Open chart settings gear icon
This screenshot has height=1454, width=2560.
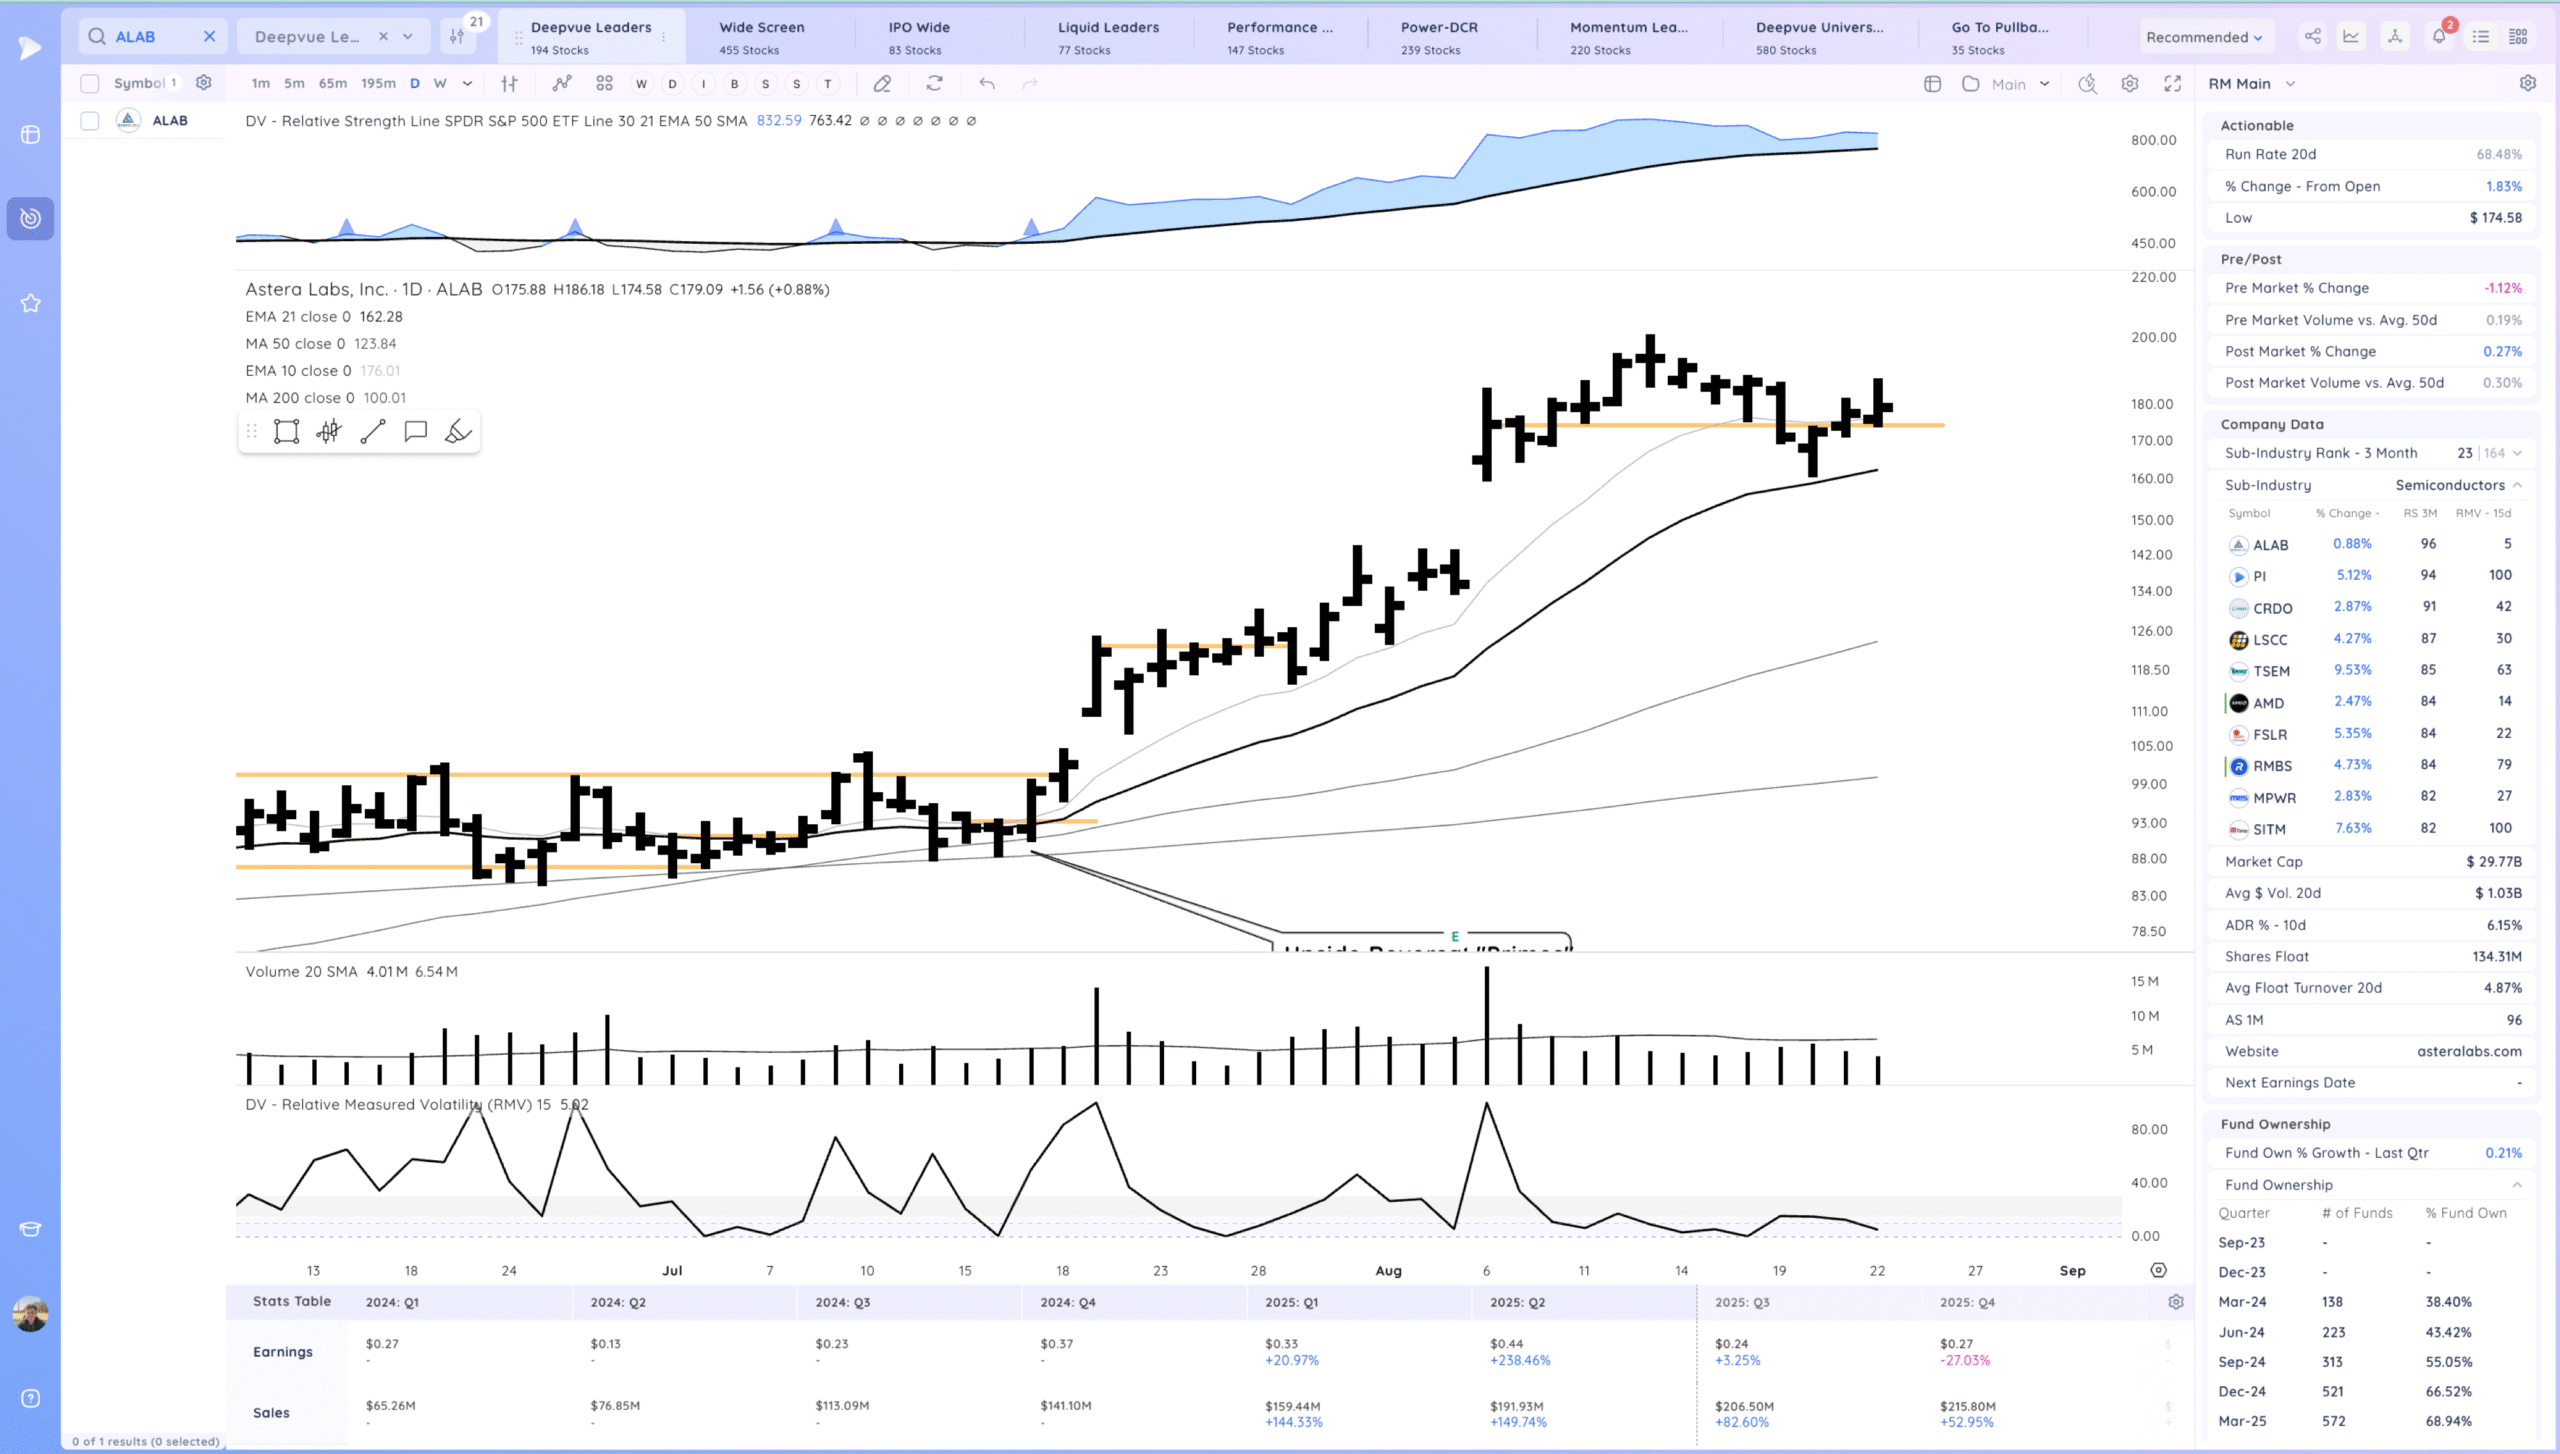coord(2130,84)
